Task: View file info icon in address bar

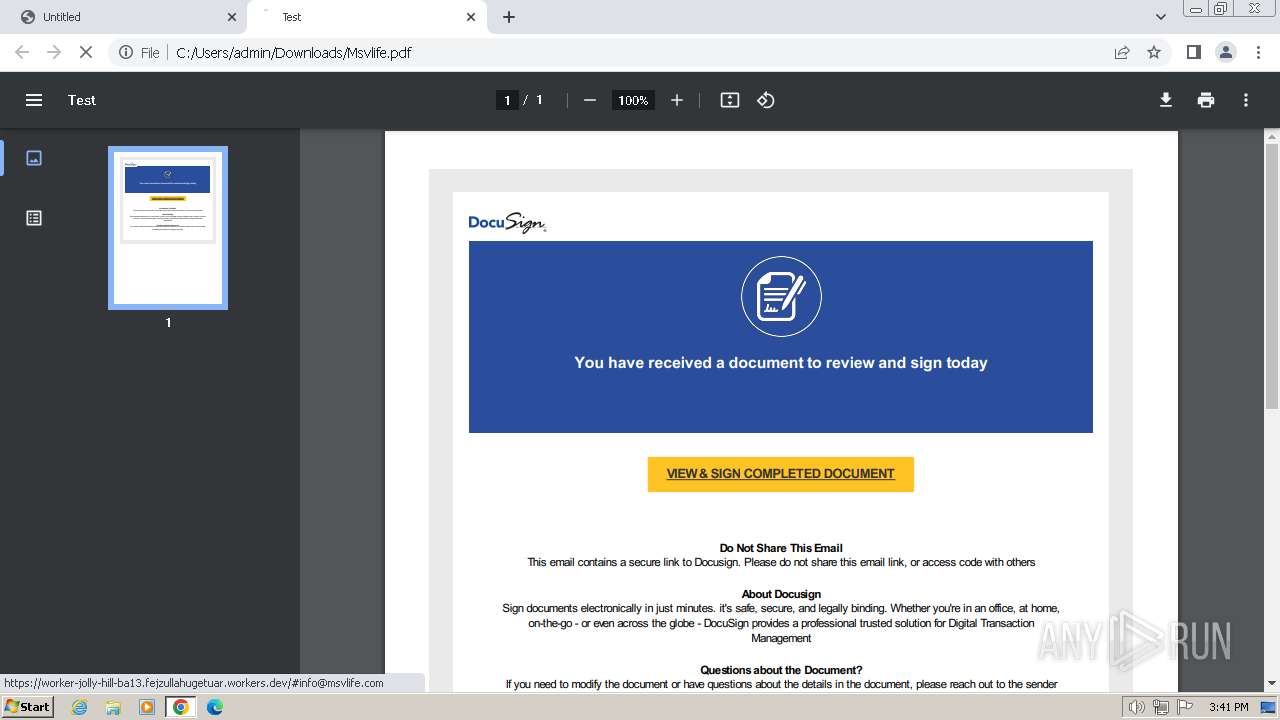Action: [127, 52]
